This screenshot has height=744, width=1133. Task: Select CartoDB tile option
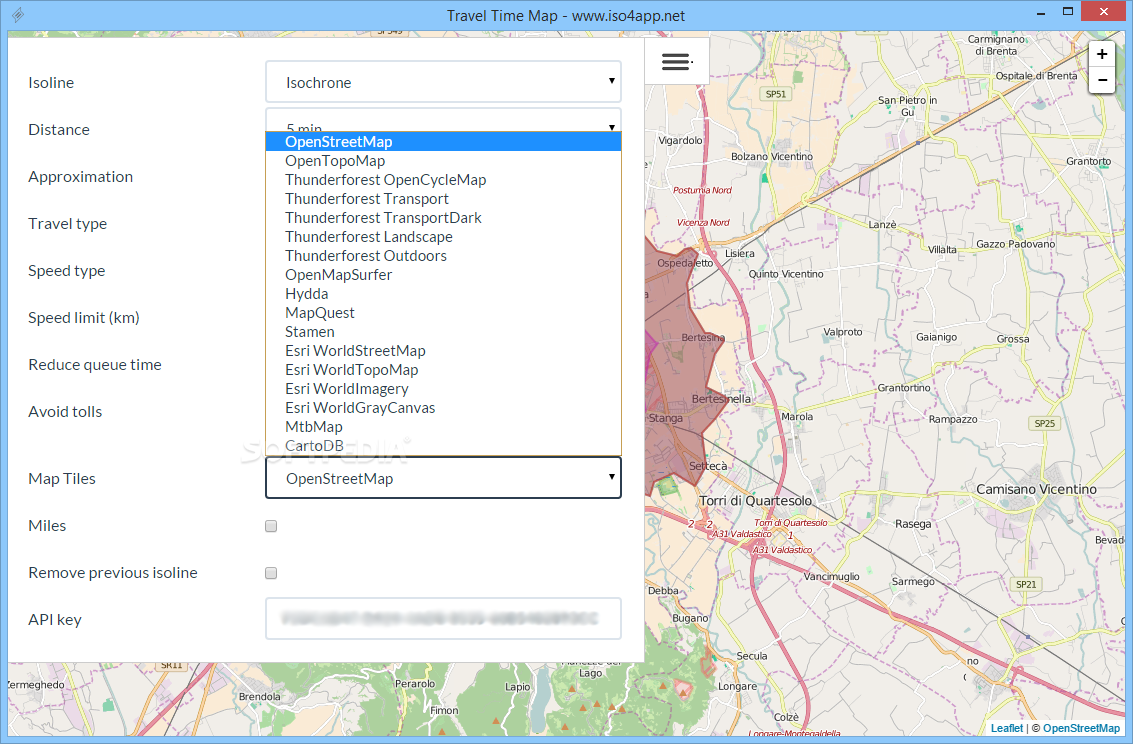tap(443, 446)
